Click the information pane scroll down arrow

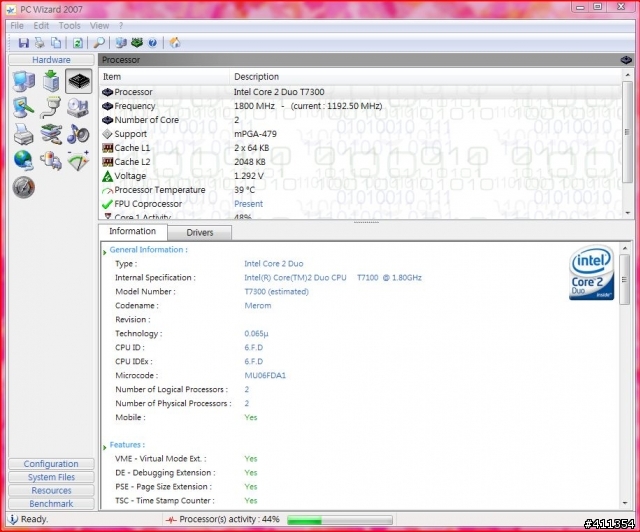(624, 503)
